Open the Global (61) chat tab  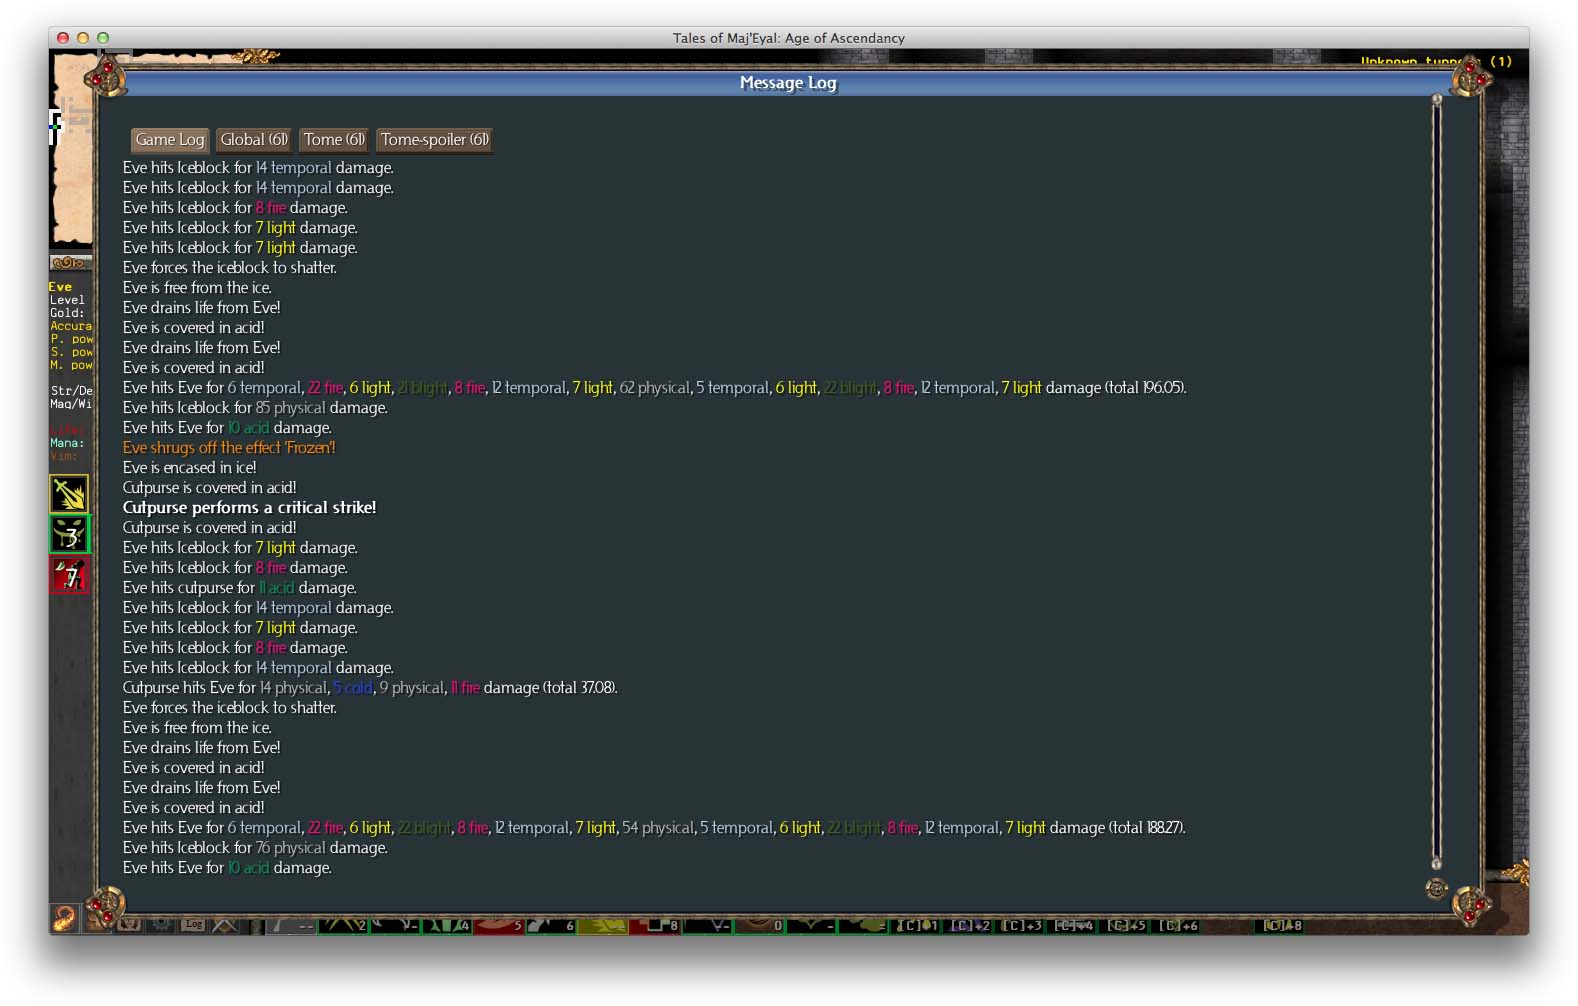tap(254, 140)
